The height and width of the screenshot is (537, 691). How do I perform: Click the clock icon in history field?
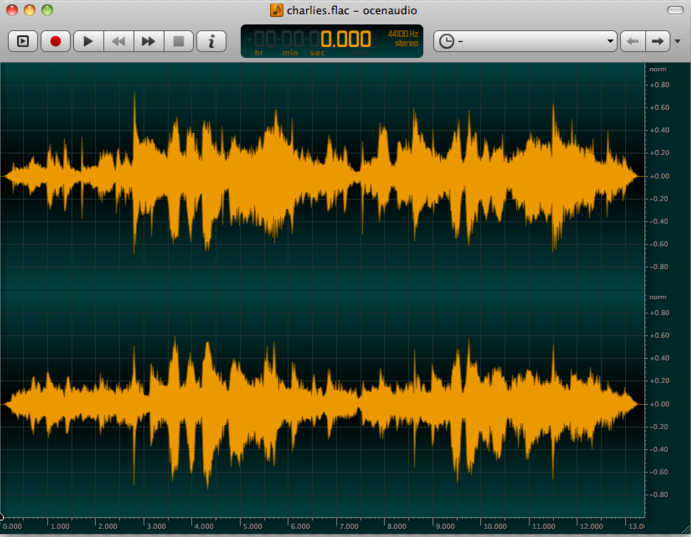[x=446, y=41]
